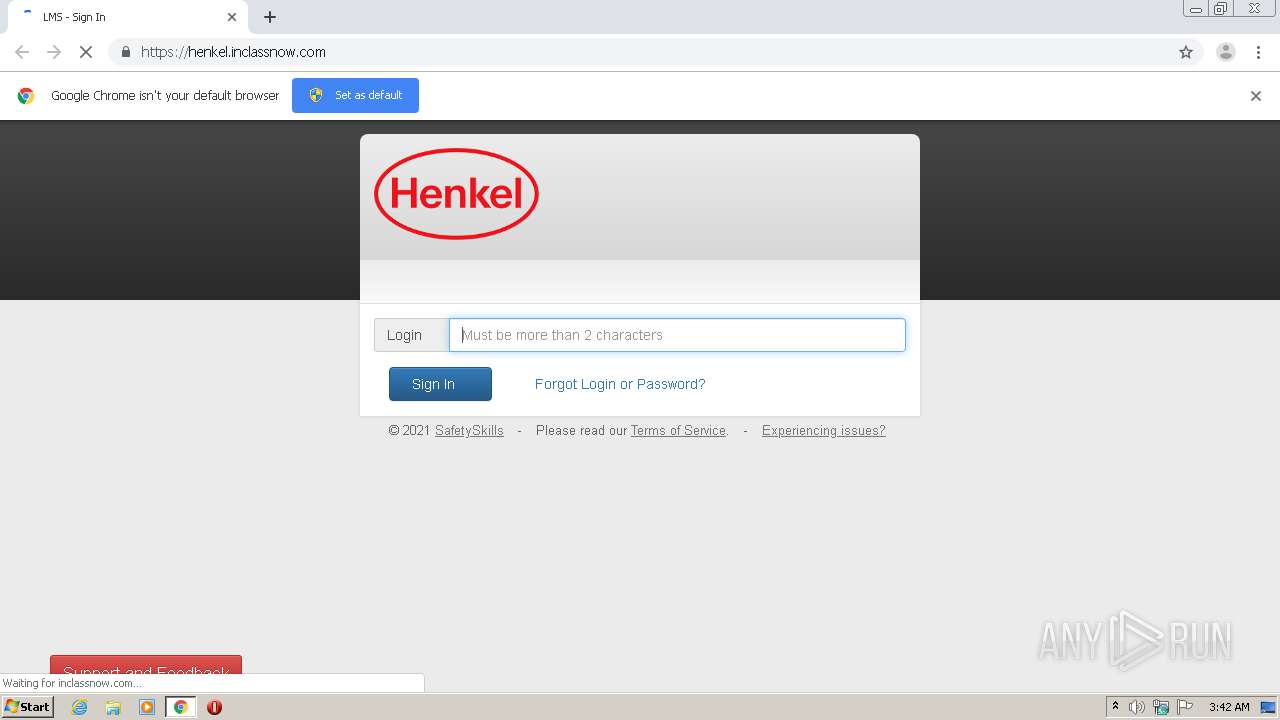Open the Windows Start menu
This screenshot has height=720, width=1280.
click(x=28, y=707)
